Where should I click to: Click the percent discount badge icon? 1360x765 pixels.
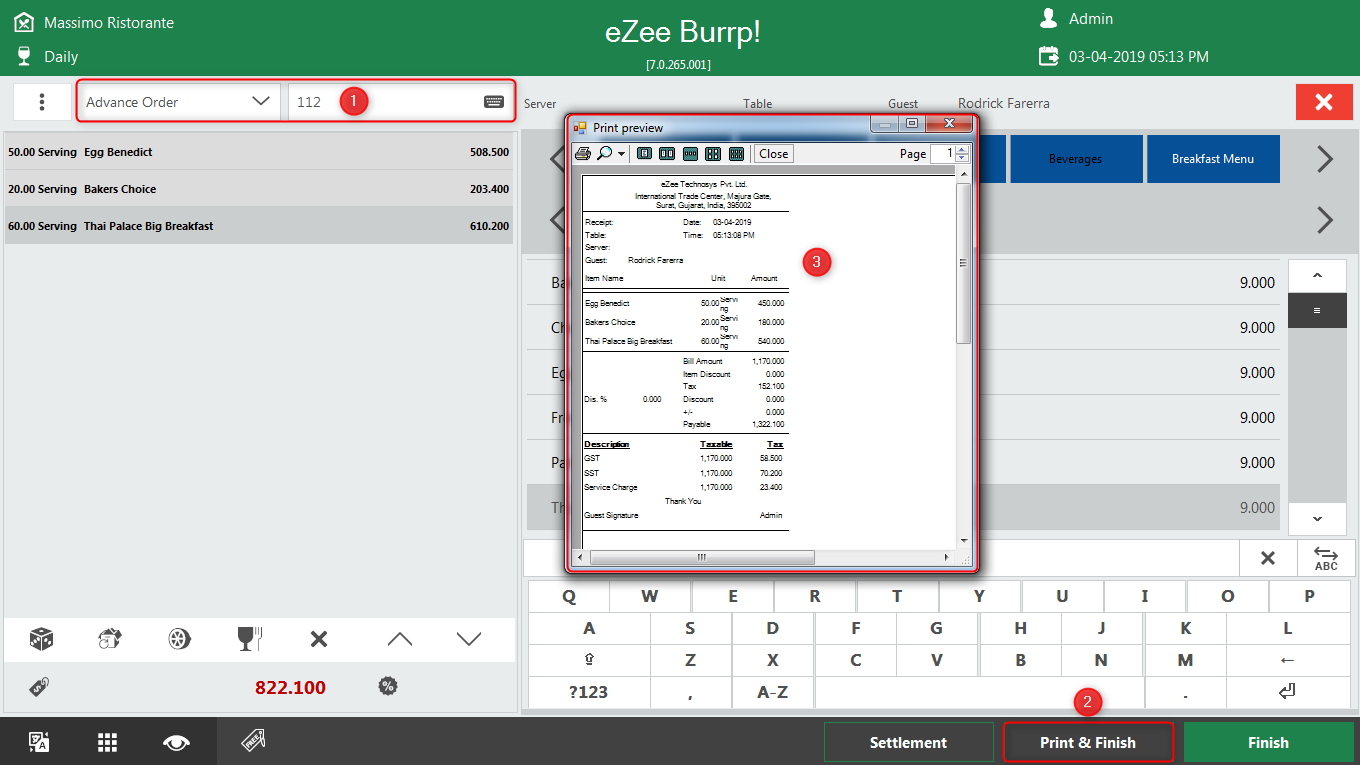click(x=388, y=686)
